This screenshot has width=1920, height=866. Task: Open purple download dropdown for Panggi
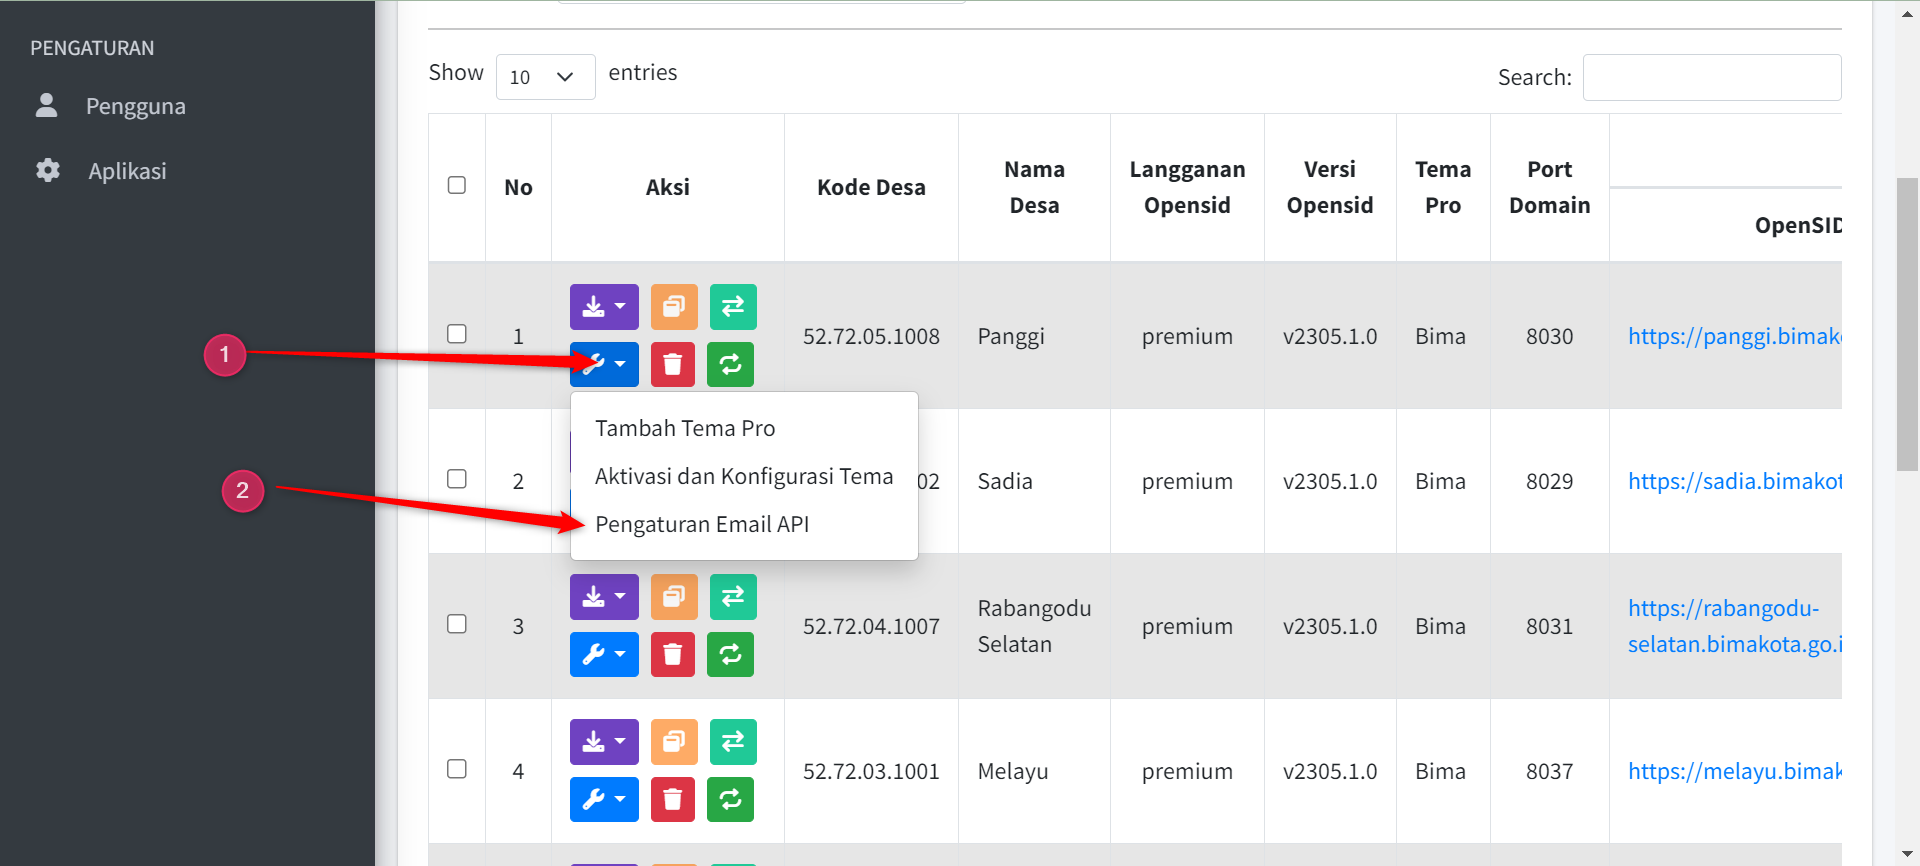point(604,307)
